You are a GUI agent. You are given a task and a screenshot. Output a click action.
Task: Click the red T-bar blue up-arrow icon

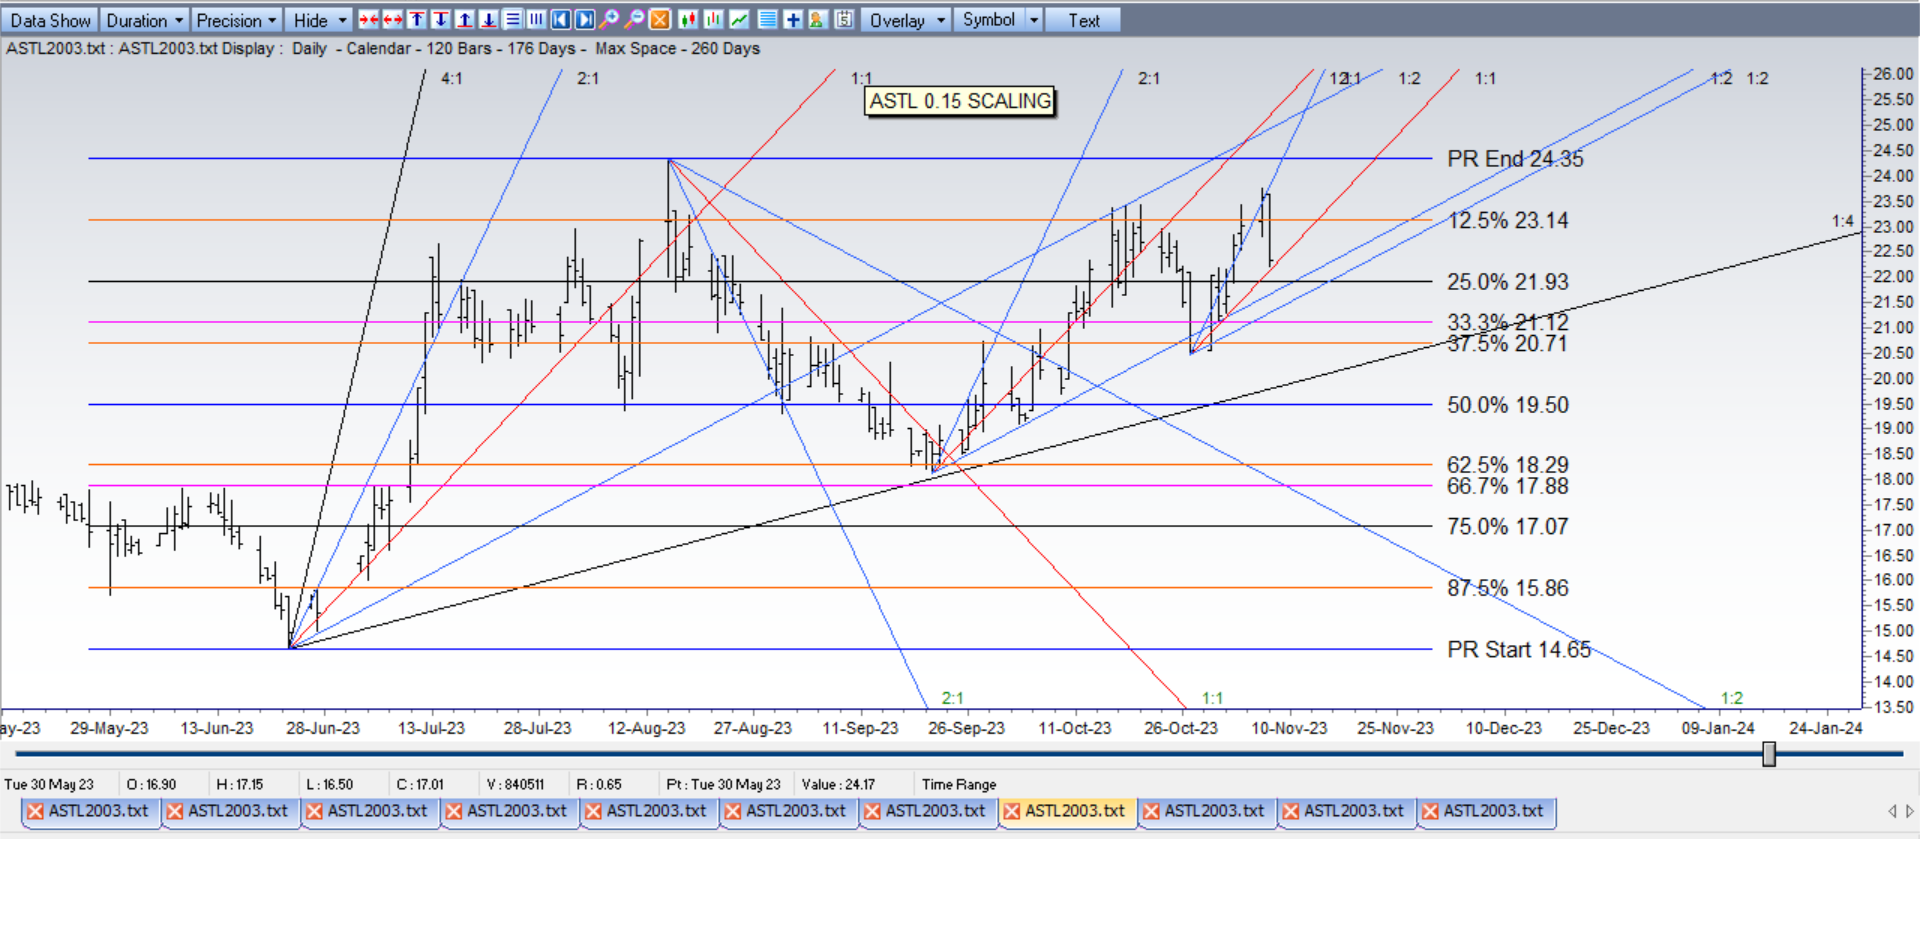(416, 20)
